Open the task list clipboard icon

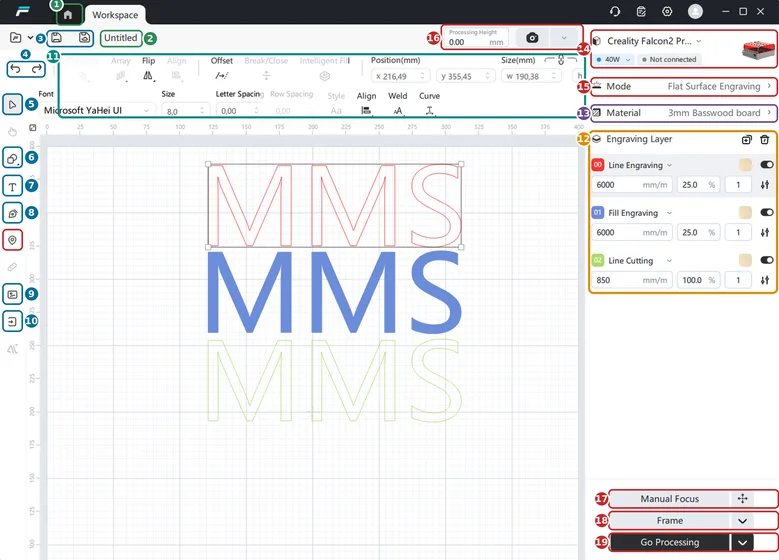(641, 11)
